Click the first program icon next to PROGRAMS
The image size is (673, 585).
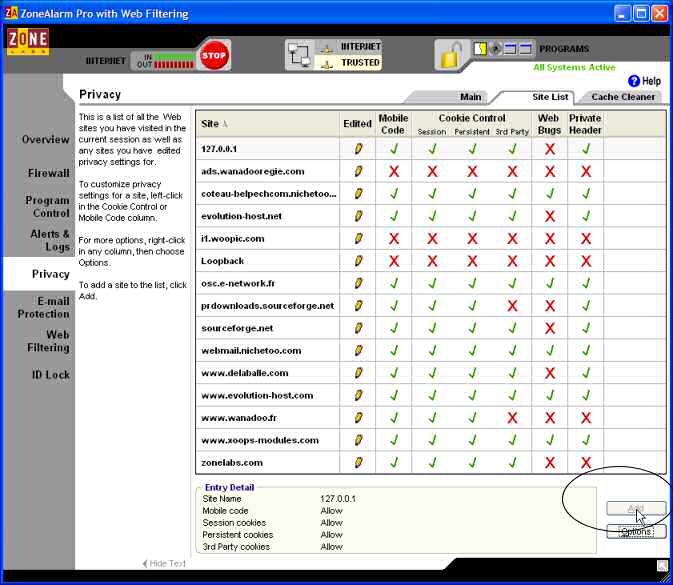(x=480, y=48)
